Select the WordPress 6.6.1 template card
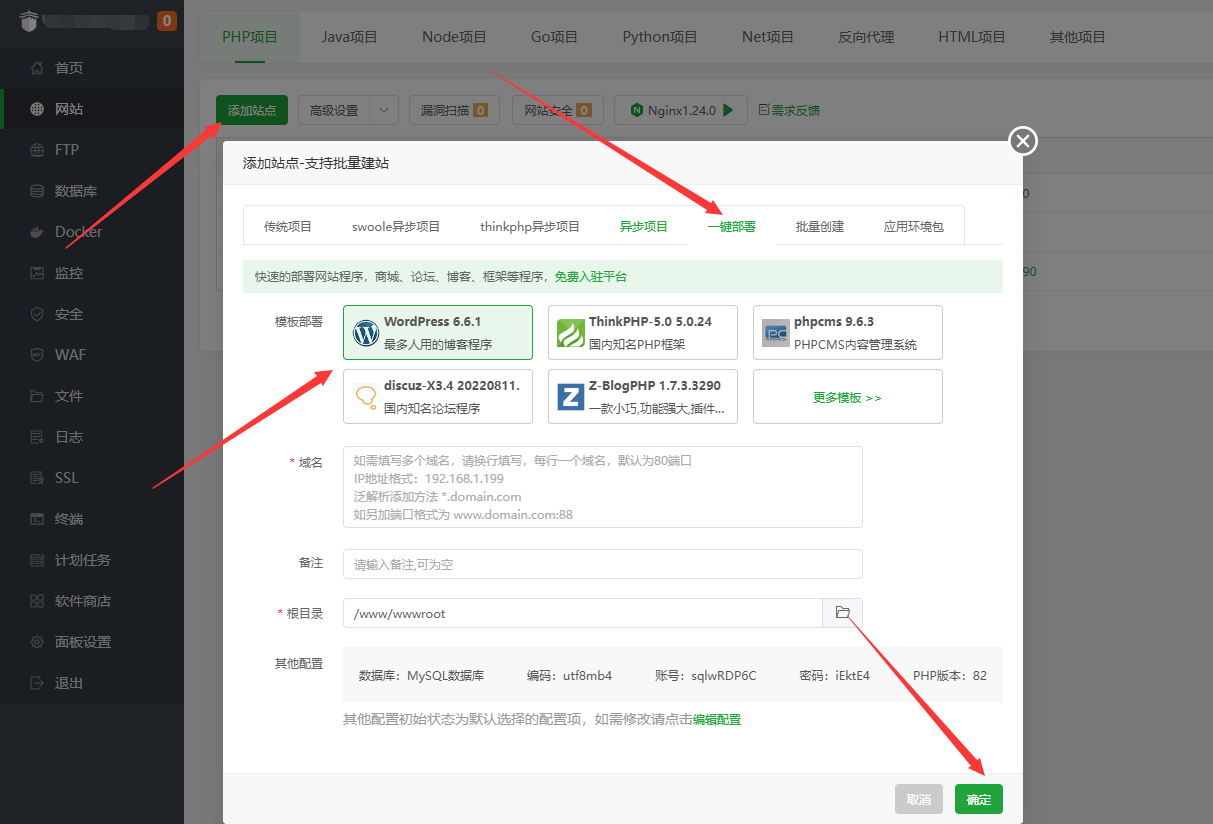 pos(438,333)
